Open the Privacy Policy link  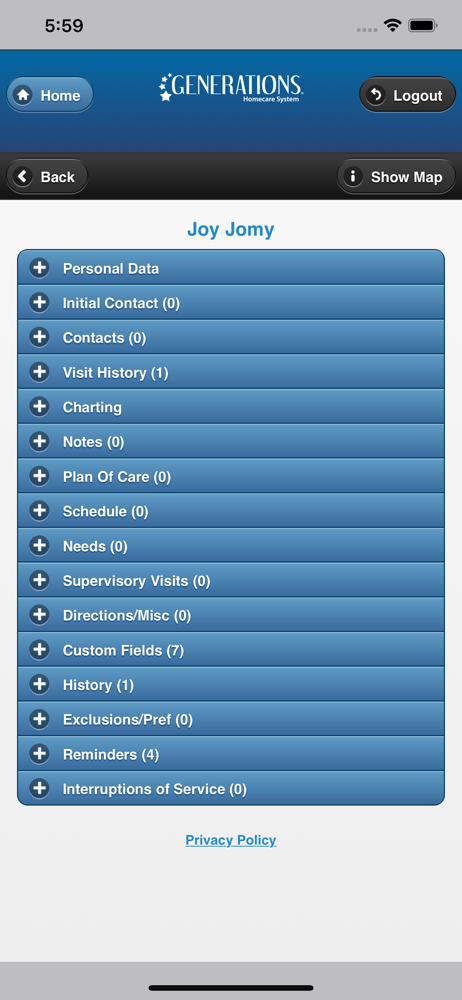(231, 840)
